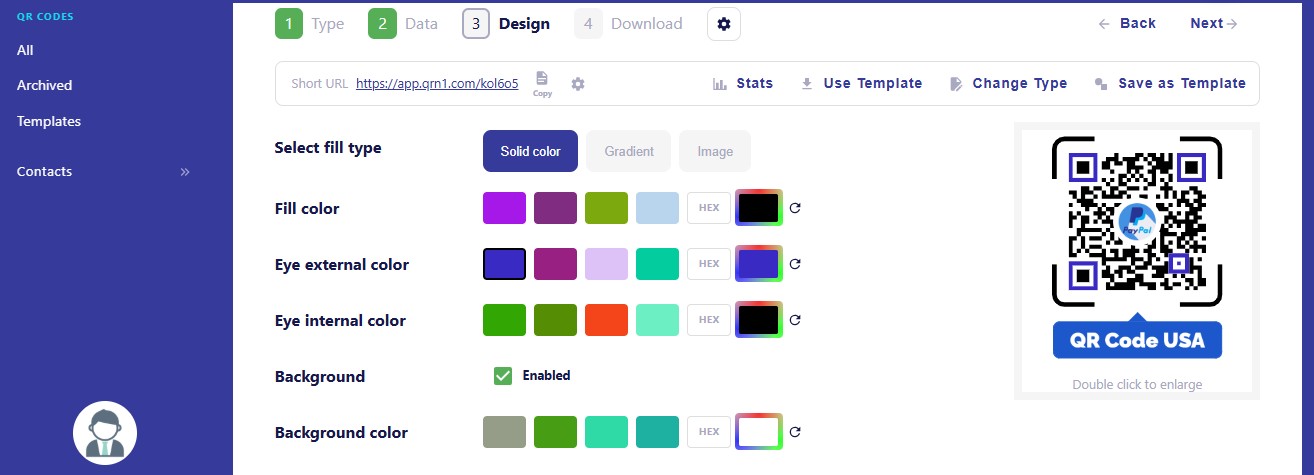Pick bright purple Fill color swatch
The width and height of the screenshot is (1314, 475).
[x=504, y=208]
